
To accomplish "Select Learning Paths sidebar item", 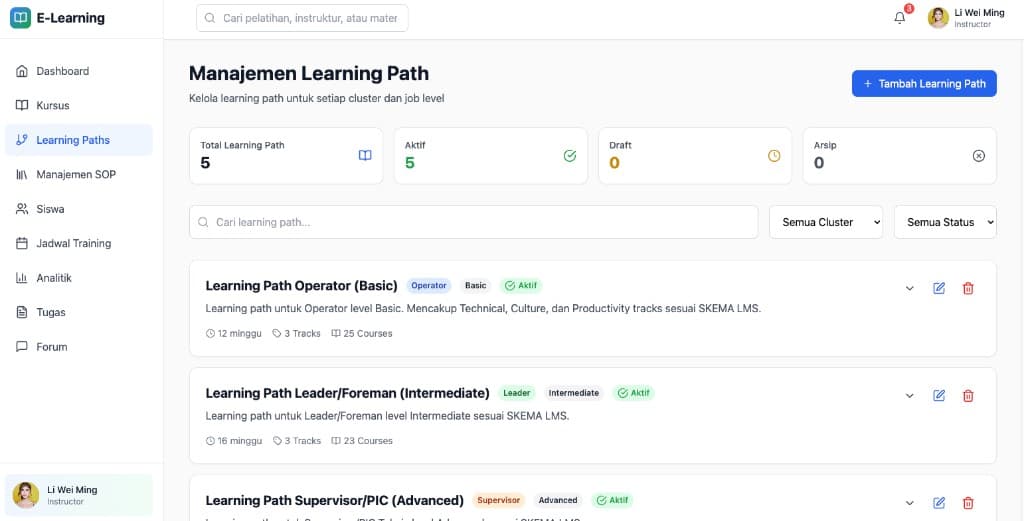I will (79, 140).
